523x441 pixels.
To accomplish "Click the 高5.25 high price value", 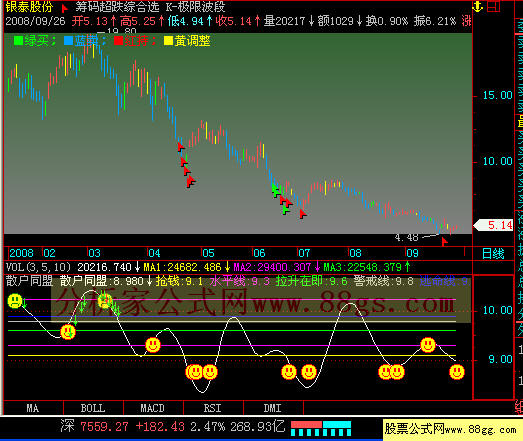I will [x=138, y=21].
